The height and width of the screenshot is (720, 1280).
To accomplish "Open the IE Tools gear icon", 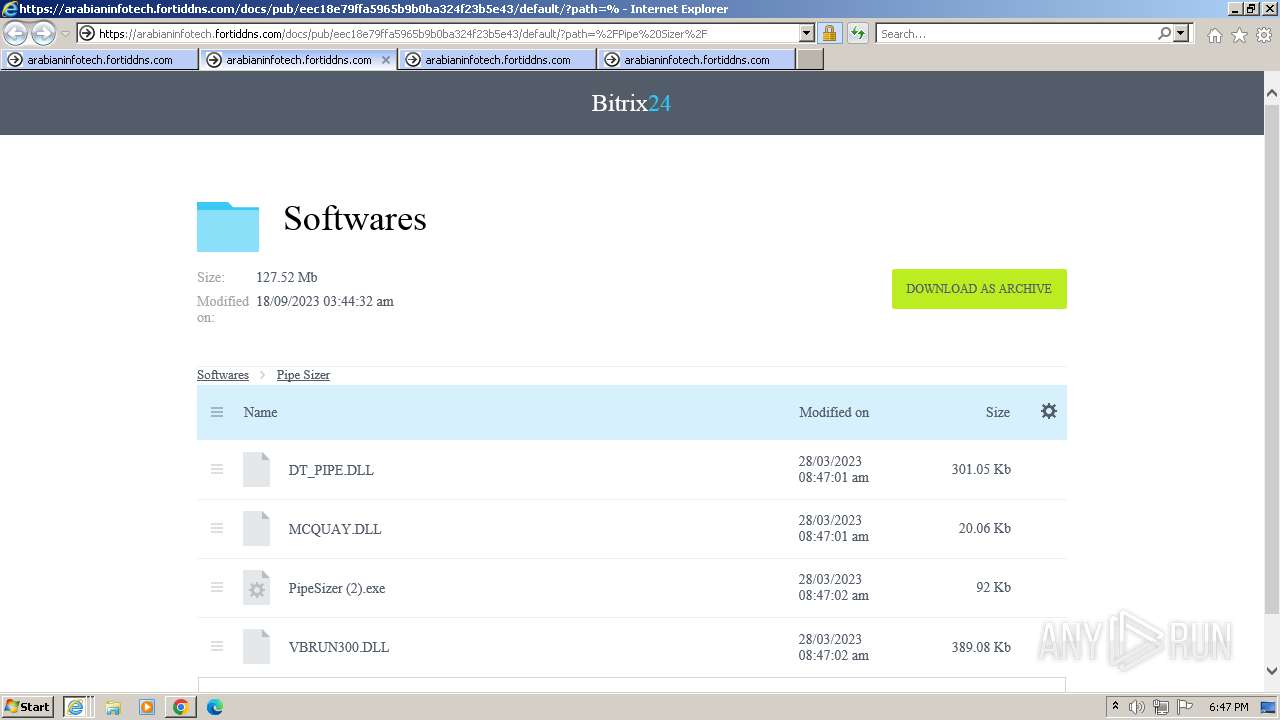I will pyautogui.click(x=1263, y=35).
